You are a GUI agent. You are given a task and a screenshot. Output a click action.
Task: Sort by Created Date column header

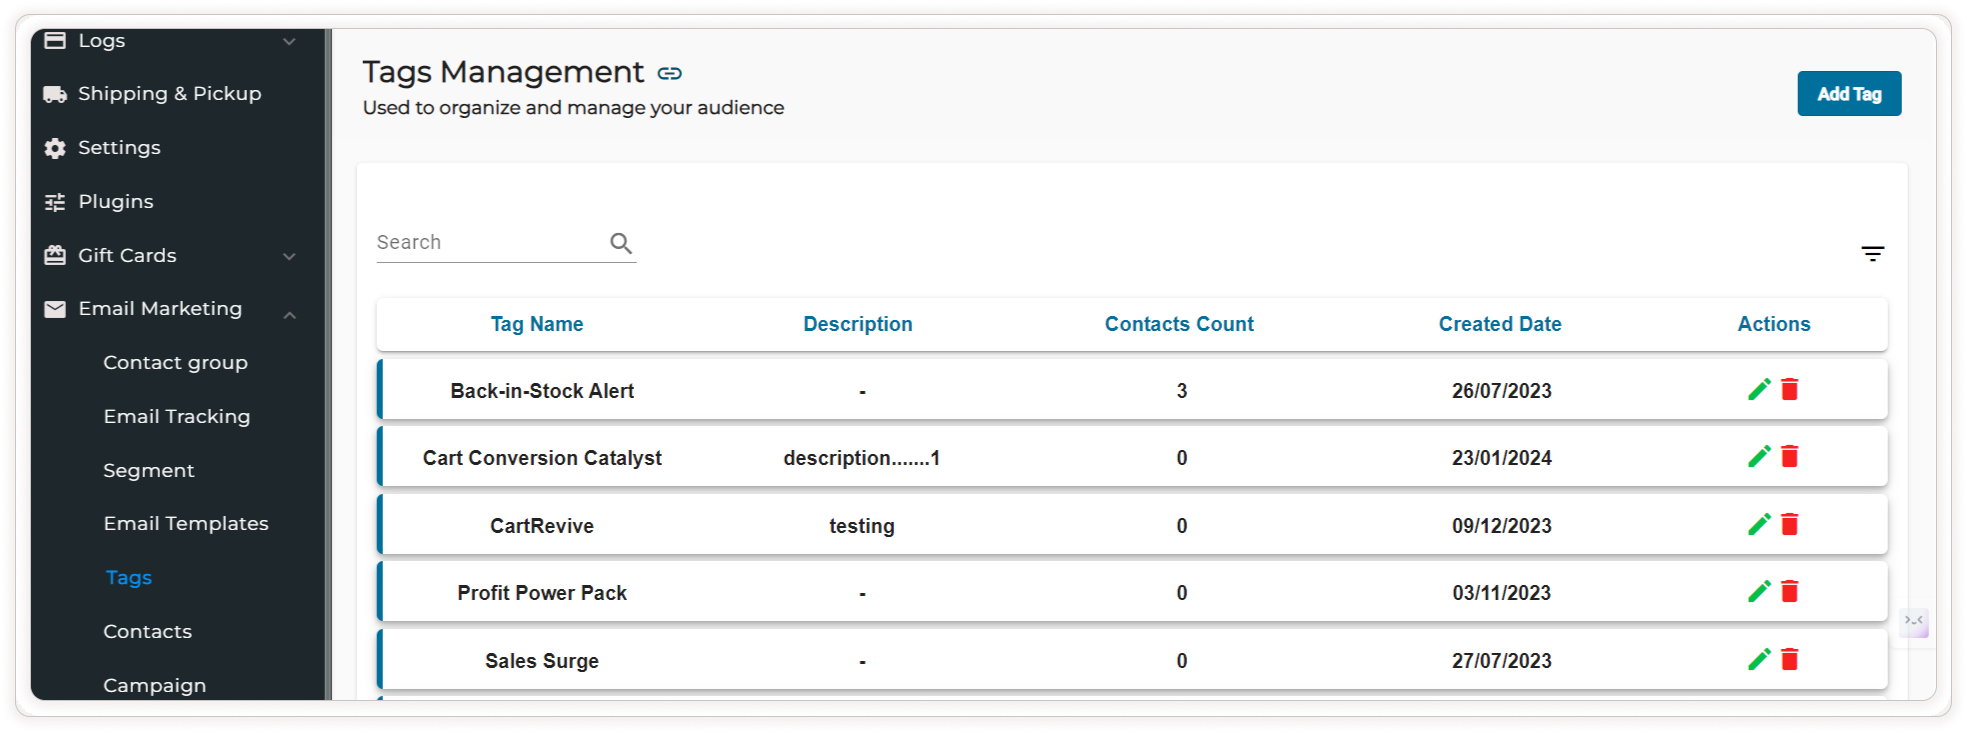(x=1499, y=324)
